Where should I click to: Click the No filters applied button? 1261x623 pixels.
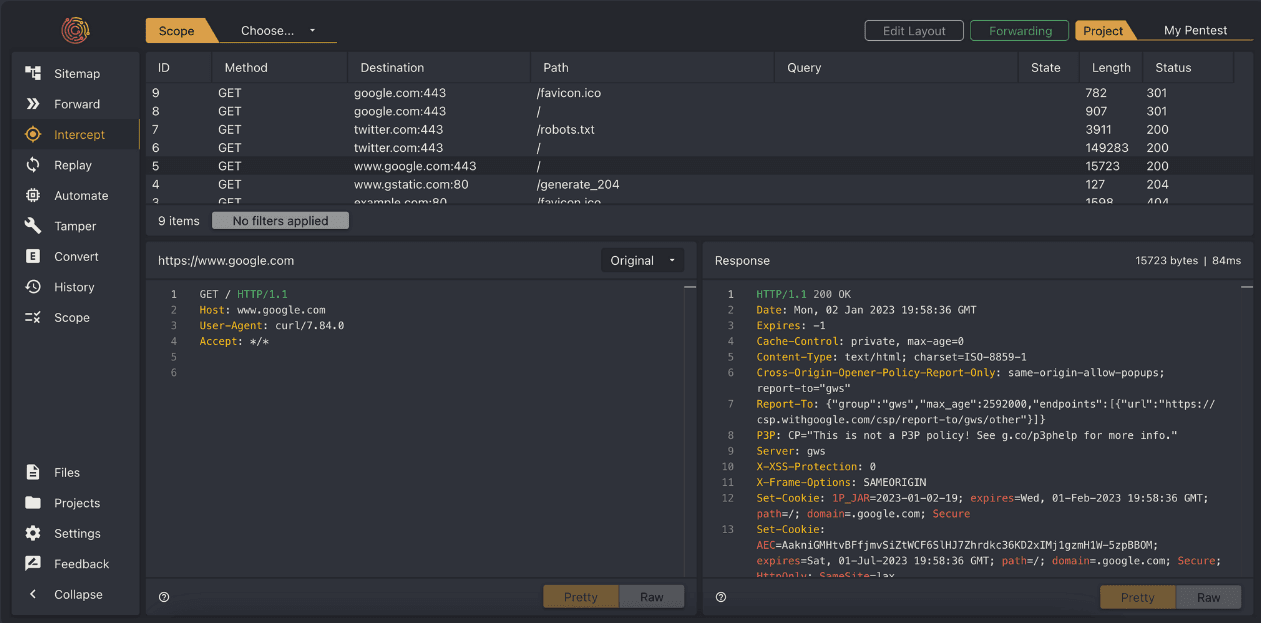tap(280, 221)
